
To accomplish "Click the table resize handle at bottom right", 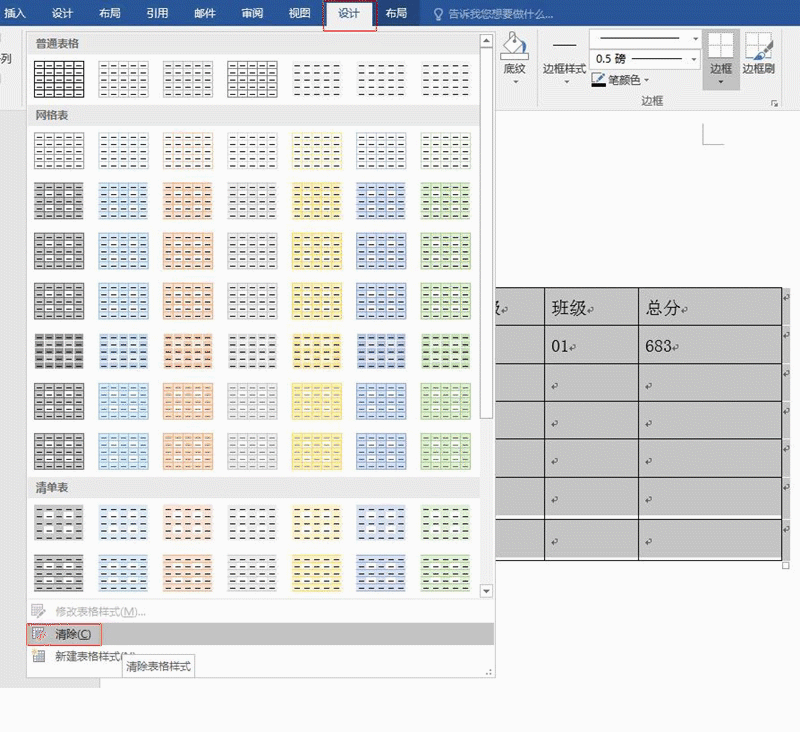I will (786, 566).
